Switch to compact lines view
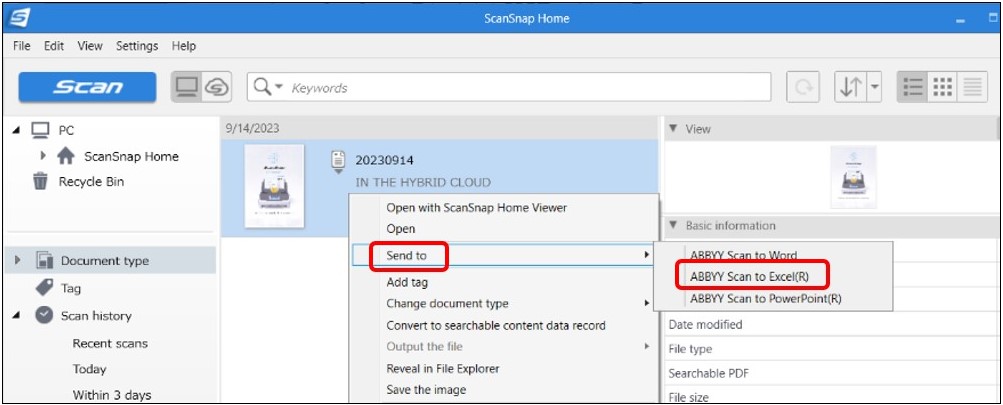The image size is (1003, 405). (x=972, y=87)
